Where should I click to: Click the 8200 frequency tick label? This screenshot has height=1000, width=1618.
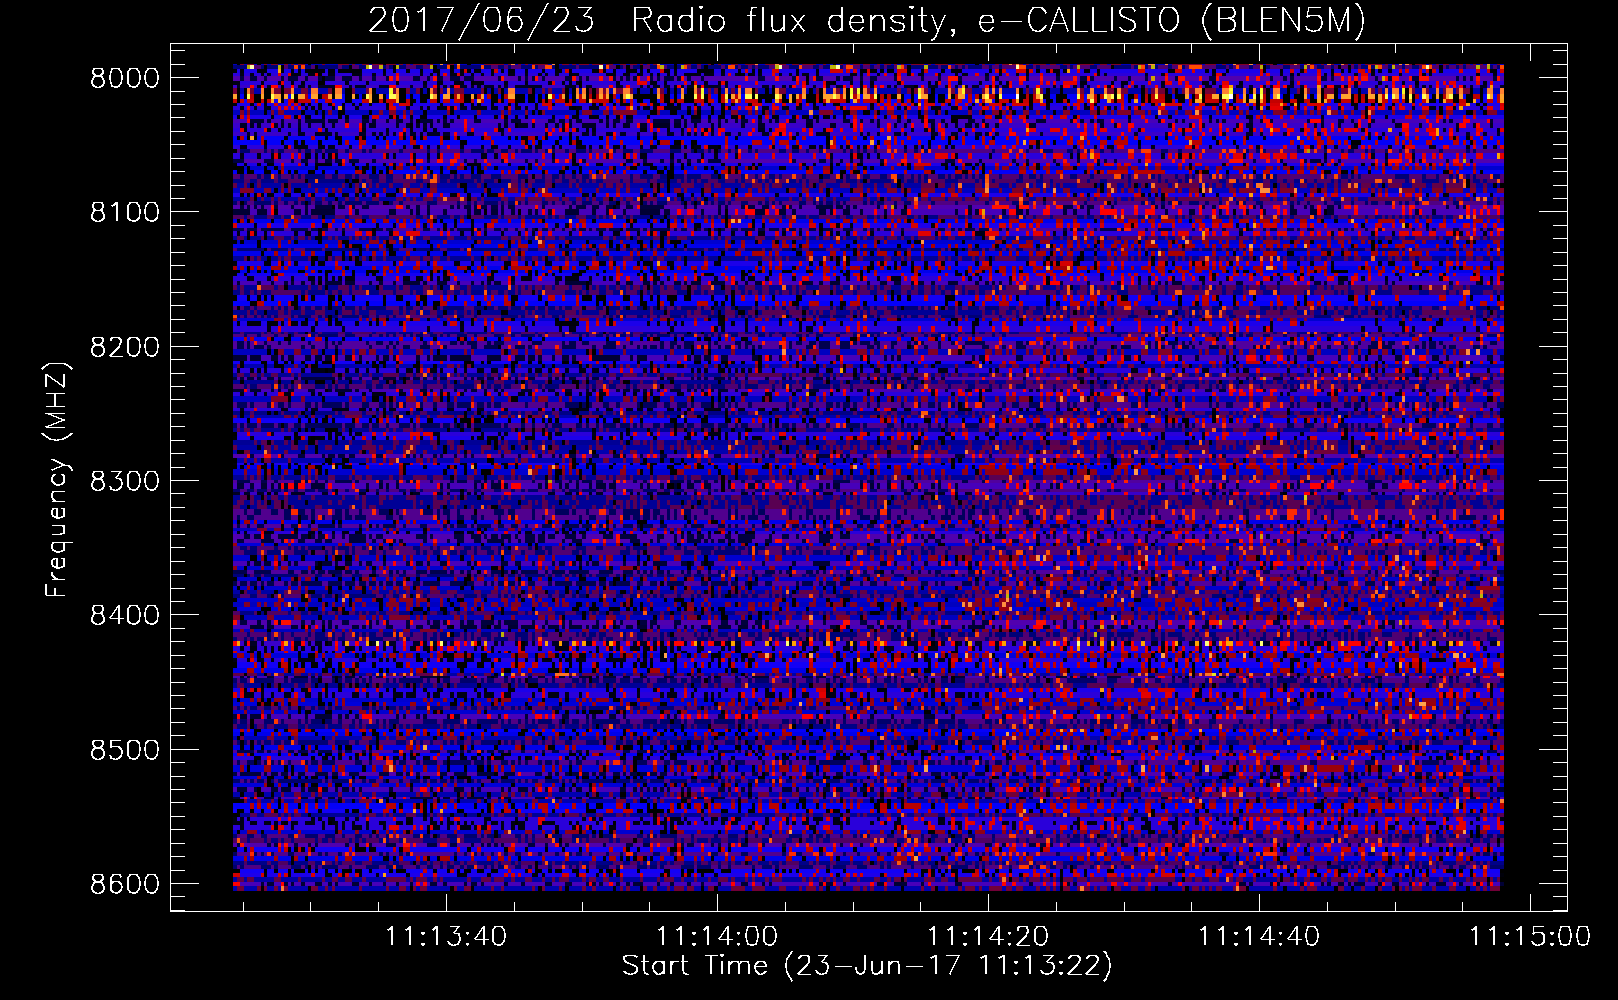tap(125, 347)
